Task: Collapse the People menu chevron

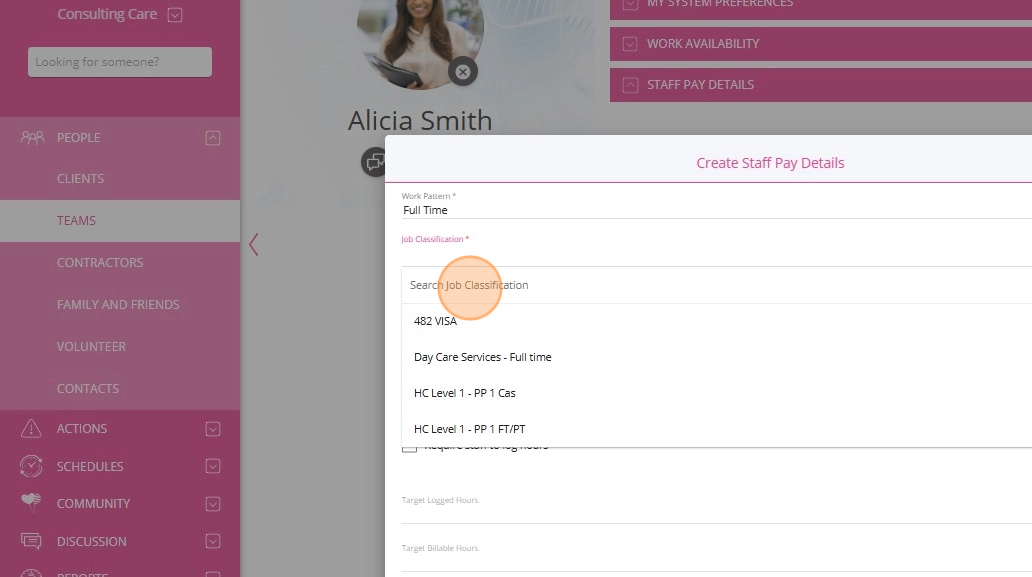Action: 213,138
